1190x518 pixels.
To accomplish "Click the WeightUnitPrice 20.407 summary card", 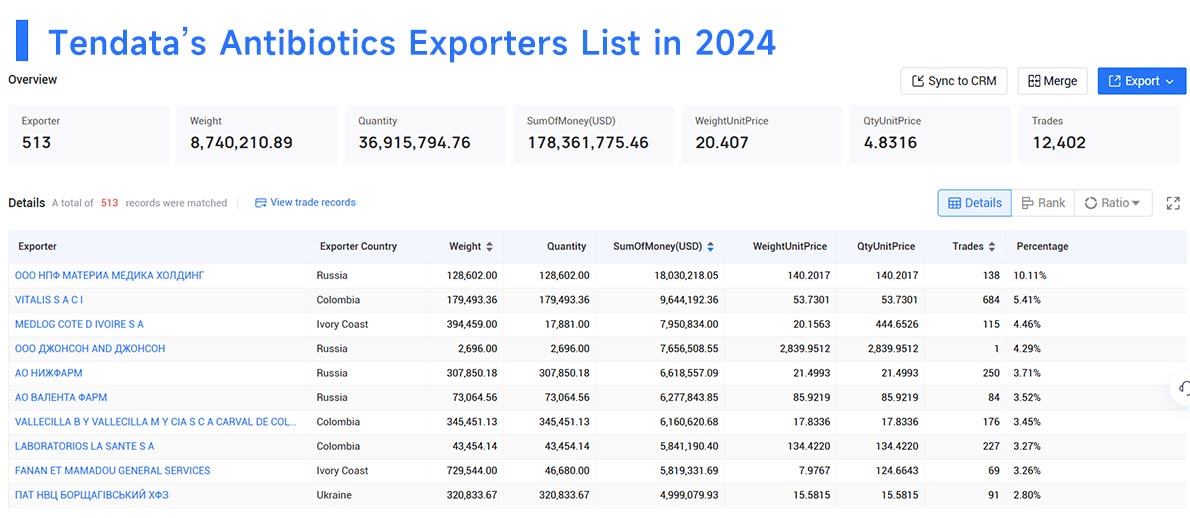I will tap(762, 134).
